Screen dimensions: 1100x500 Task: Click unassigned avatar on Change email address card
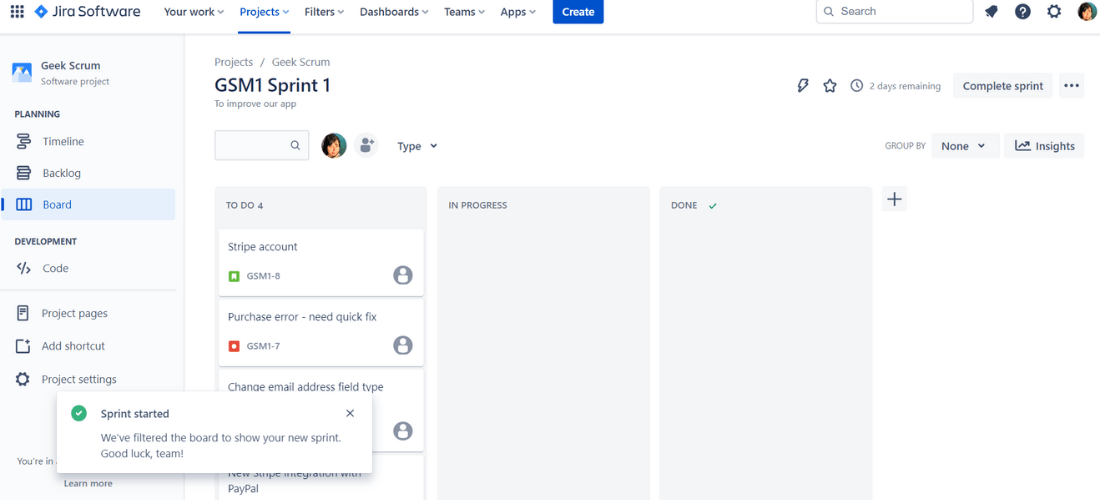(x=403, y=431)
